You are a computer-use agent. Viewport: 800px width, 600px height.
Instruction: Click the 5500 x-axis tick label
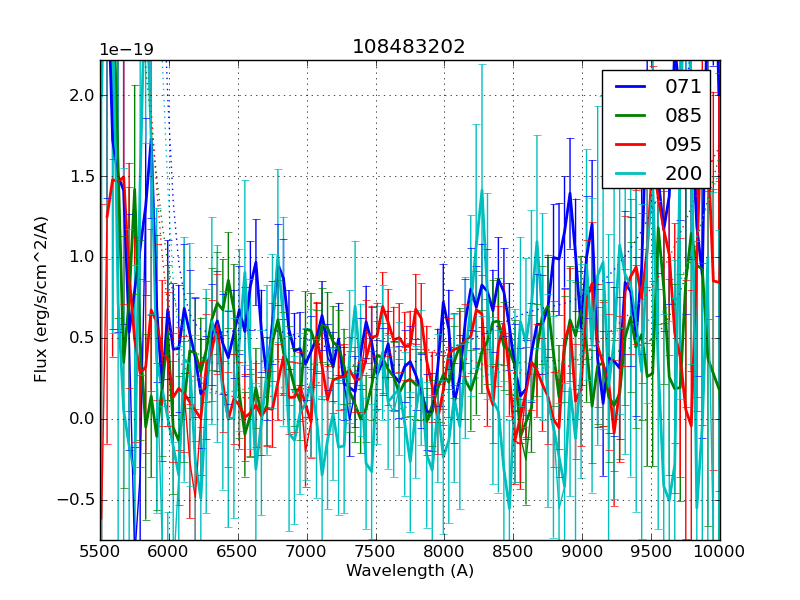click(101, 552)
